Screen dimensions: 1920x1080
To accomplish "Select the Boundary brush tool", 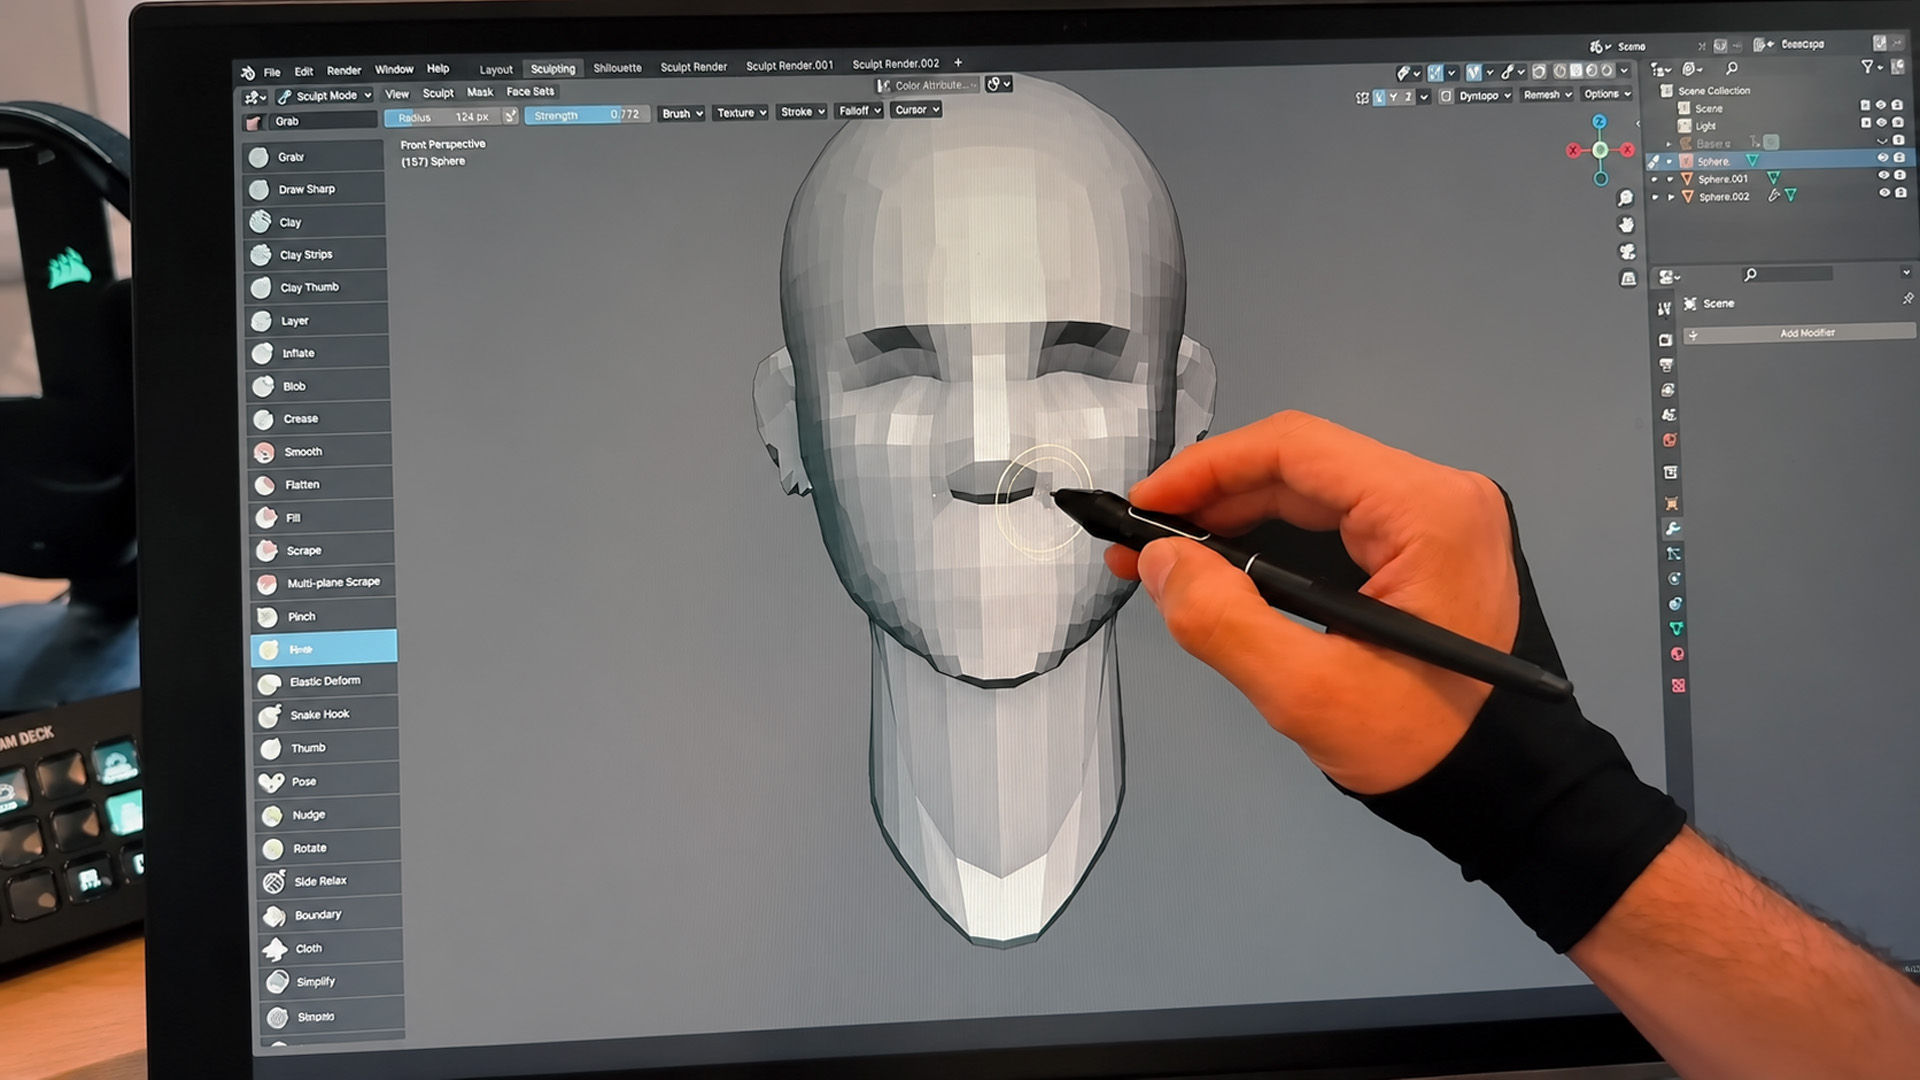I will 330,915.
